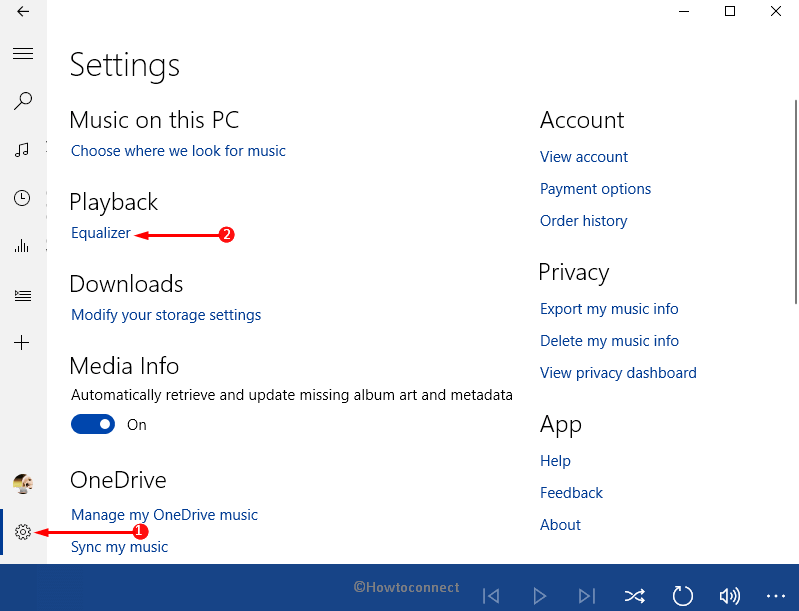Open Payment options link
Viewport: 799px width, 611px height.
pyautogui.click(x=595, y=189)
